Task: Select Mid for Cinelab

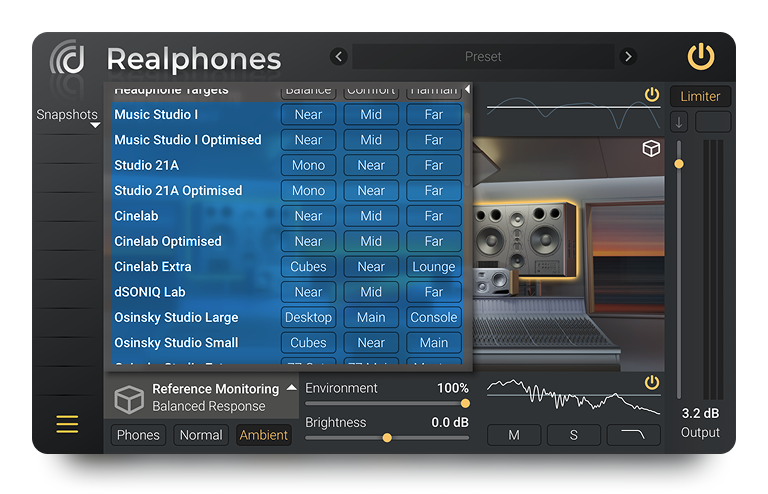Action: click(371, 216)
